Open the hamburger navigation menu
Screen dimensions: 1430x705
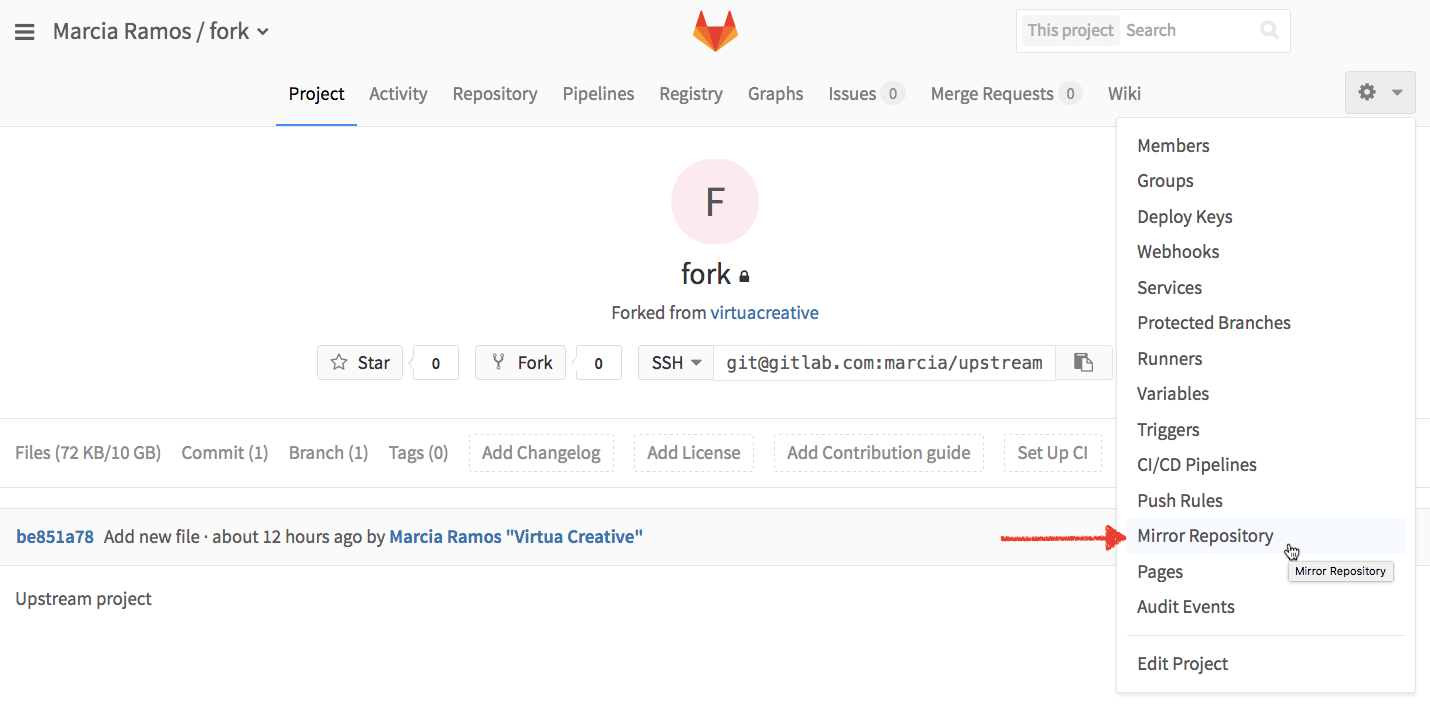pos(25,30)
